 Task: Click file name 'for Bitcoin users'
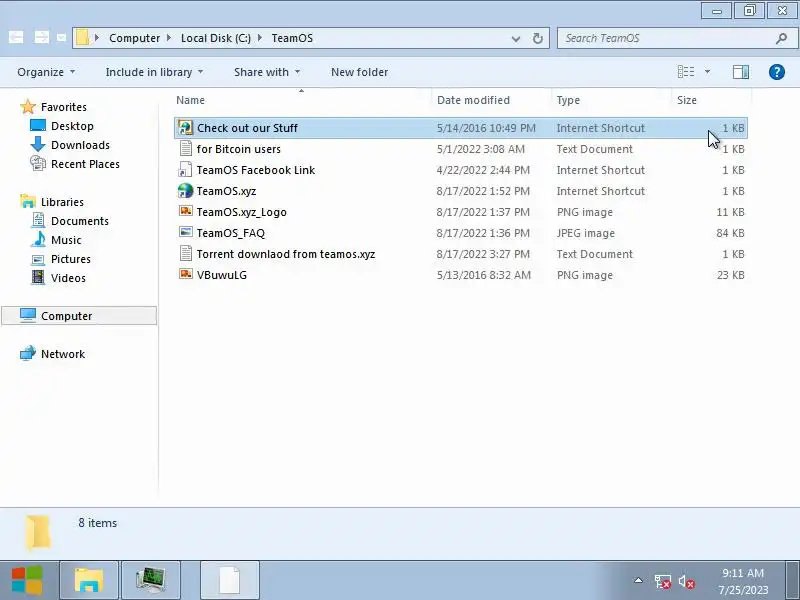(238, 149)
